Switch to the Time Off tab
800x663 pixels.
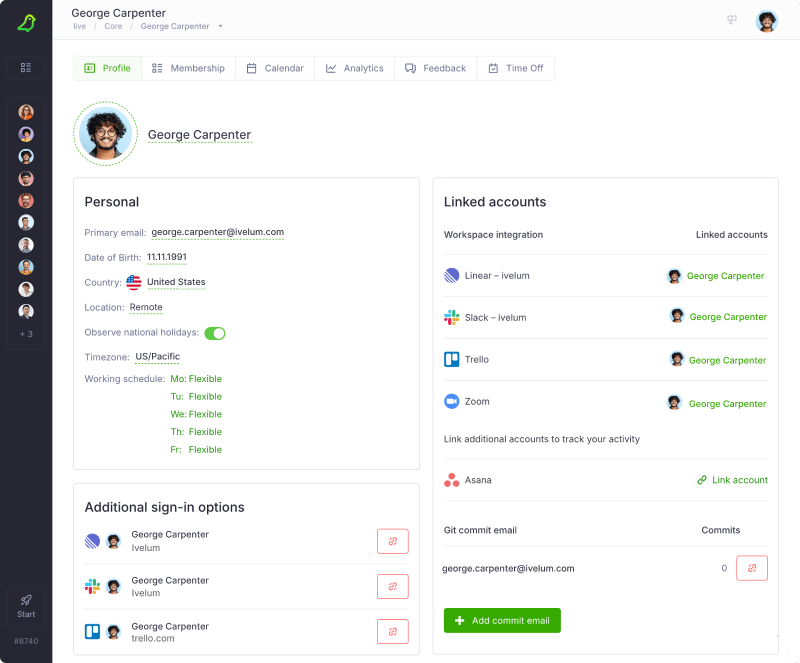pos(516,68)
